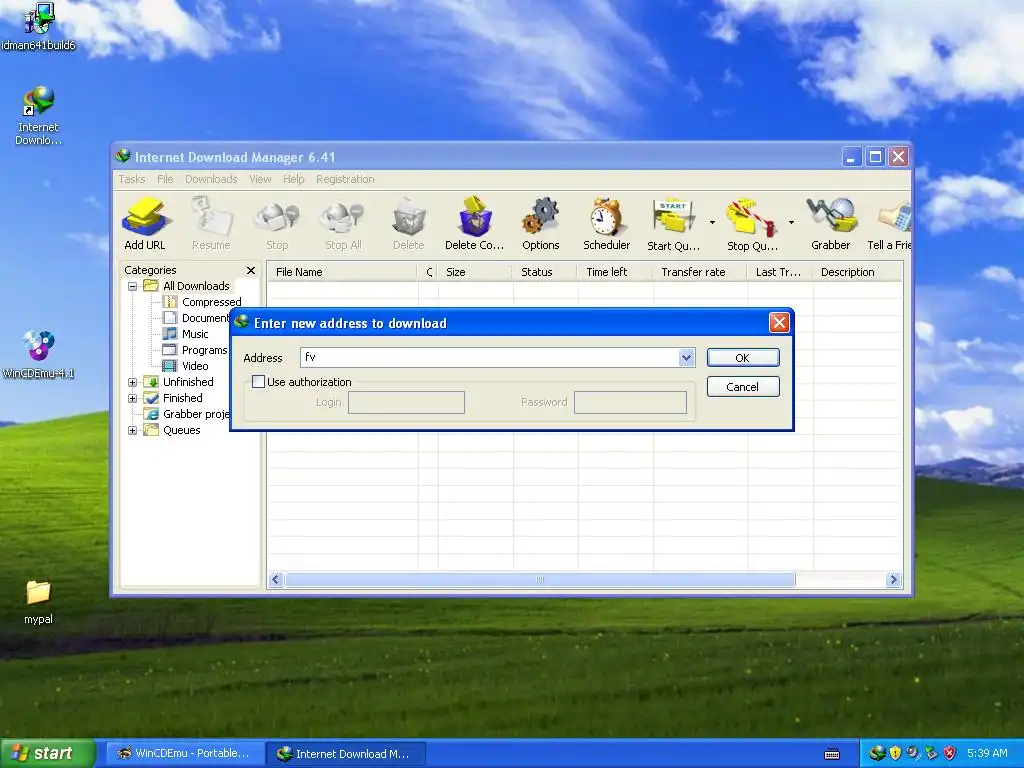Expand the Queues tree node
Screen dimensions: 1024x768
pyautogui.click(x=133, y=430)
